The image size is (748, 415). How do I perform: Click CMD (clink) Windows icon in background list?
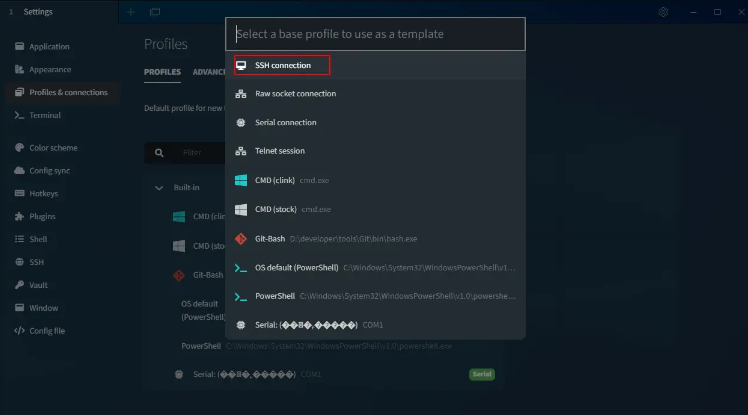tap(179, 217)
